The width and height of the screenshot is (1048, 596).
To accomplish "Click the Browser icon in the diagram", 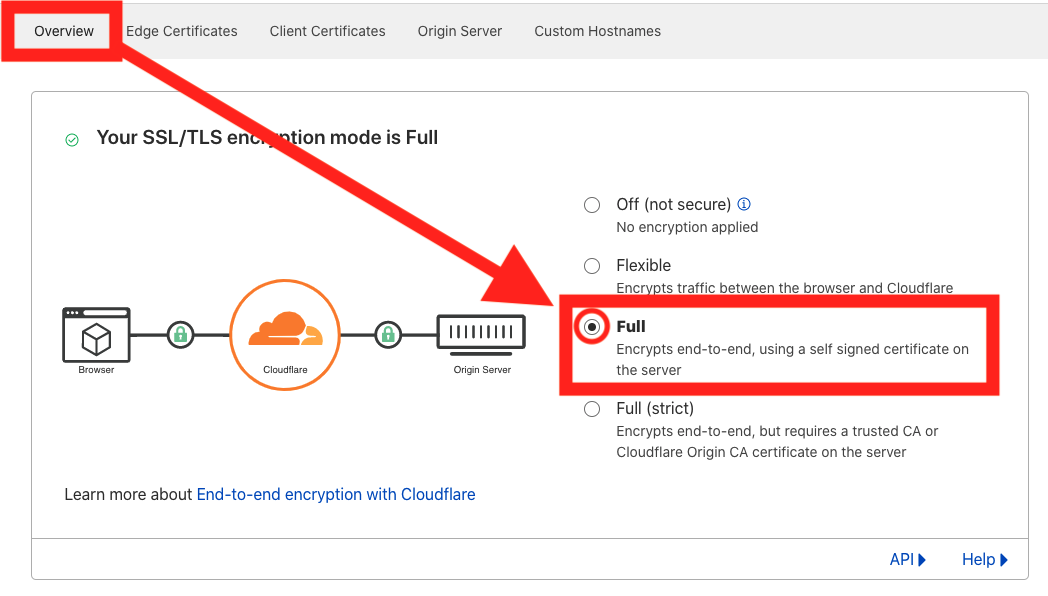I will (x=96, y=334).
